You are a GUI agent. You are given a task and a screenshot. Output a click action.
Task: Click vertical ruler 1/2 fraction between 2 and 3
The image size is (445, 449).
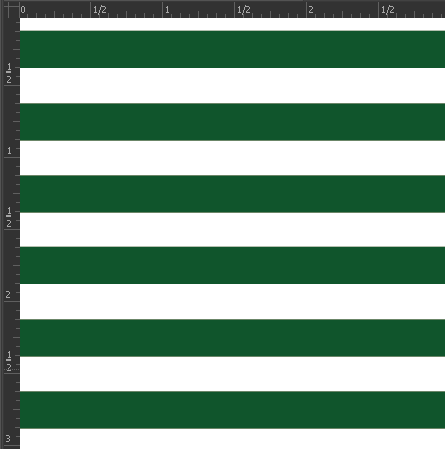click(x=9, y=361)
